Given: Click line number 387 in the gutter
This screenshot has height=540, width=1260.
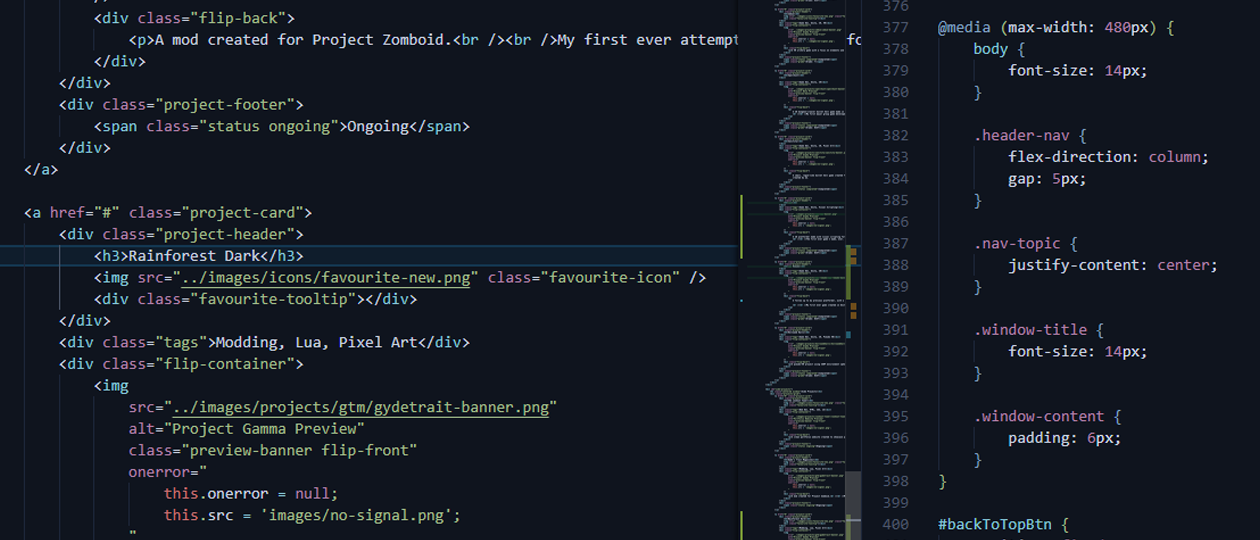Looking at the screenshot, I should (x=896, y=243).
